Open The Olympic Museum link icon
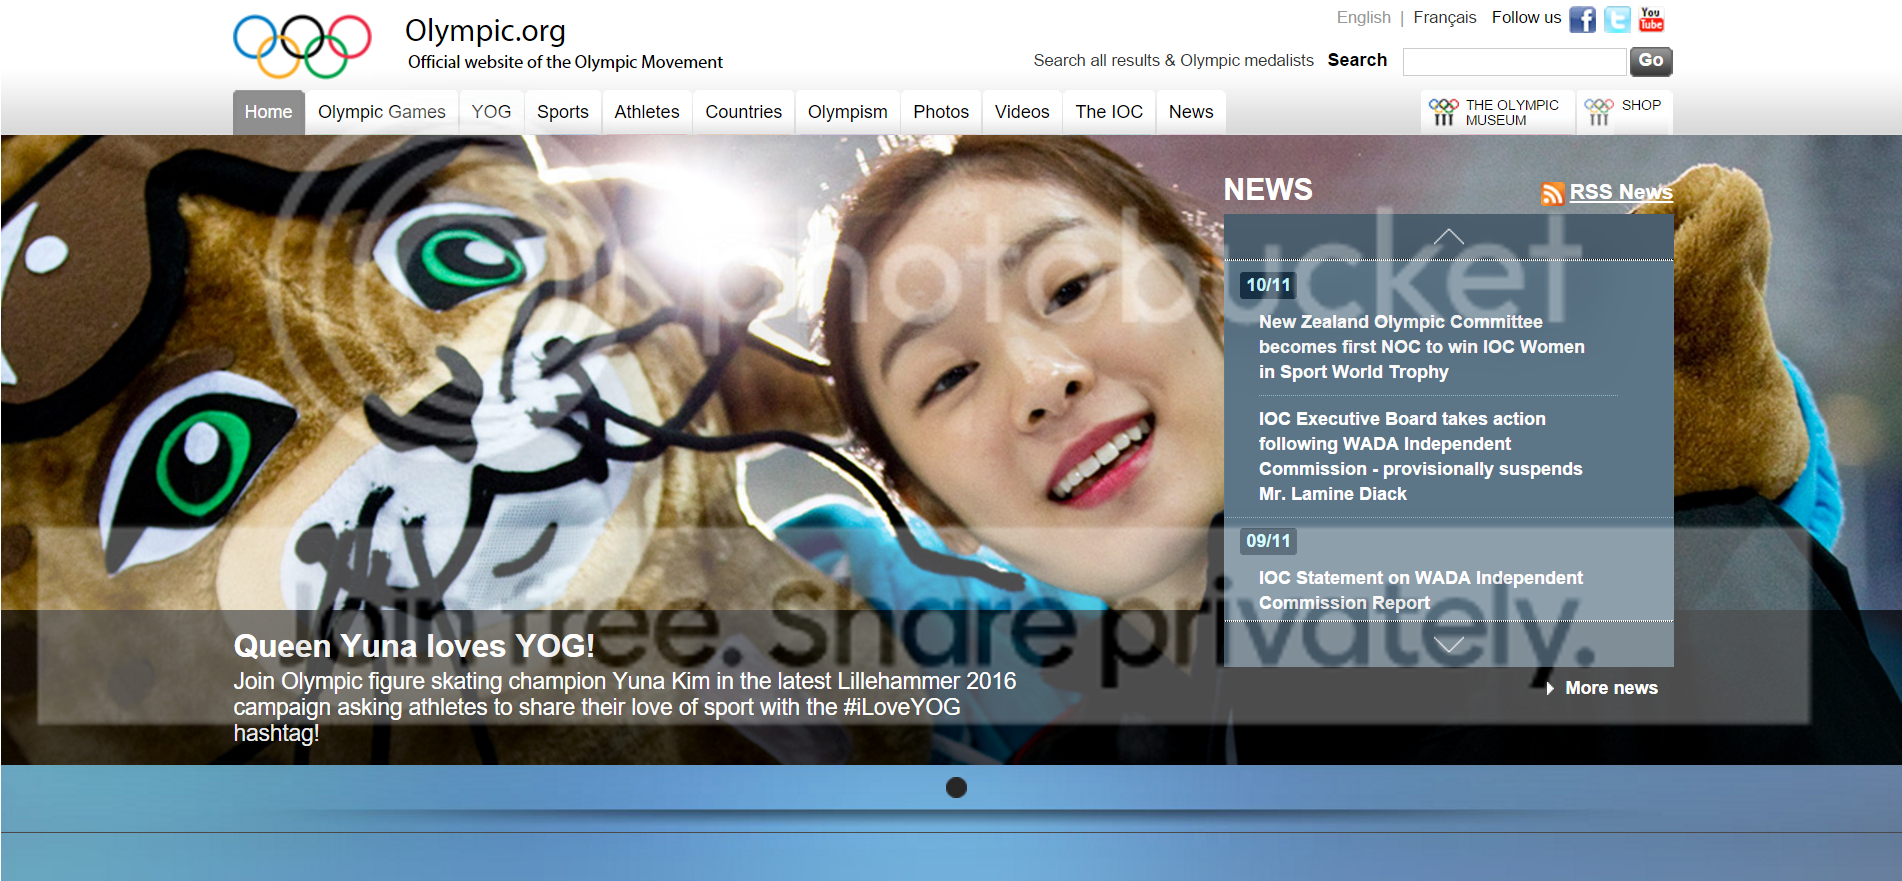The width and height of the screenshot is (1902, 881). pyautogui.click(x=1443, y=112)
